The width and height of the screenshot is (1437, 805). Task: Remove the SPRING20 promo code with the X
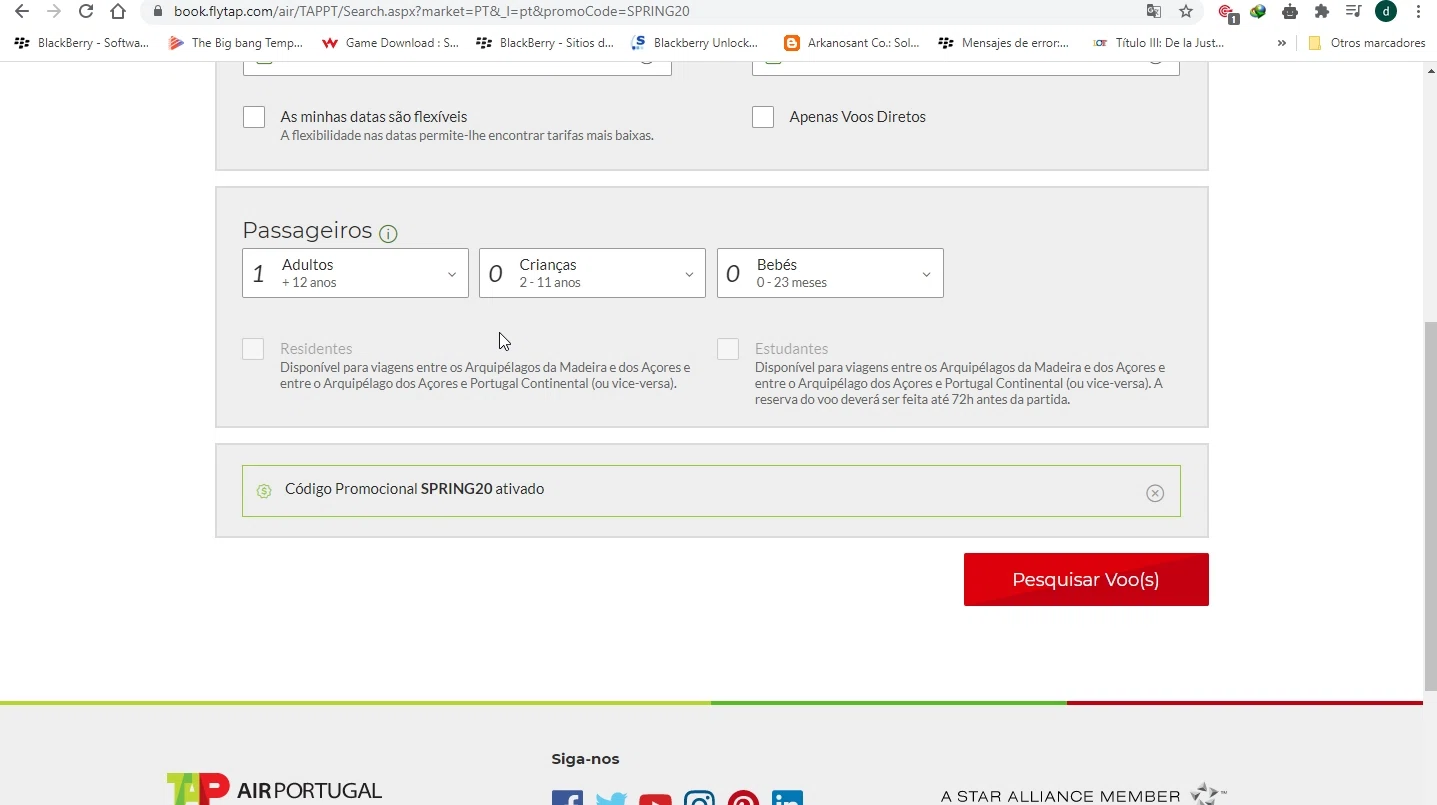1155,493
